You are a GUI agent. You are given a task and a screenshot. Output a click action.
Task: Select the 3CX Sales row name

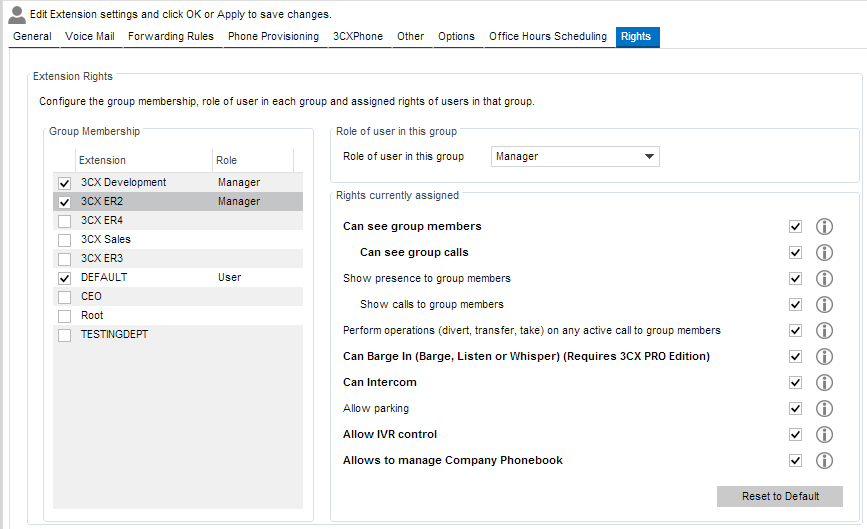click(106, 239)
